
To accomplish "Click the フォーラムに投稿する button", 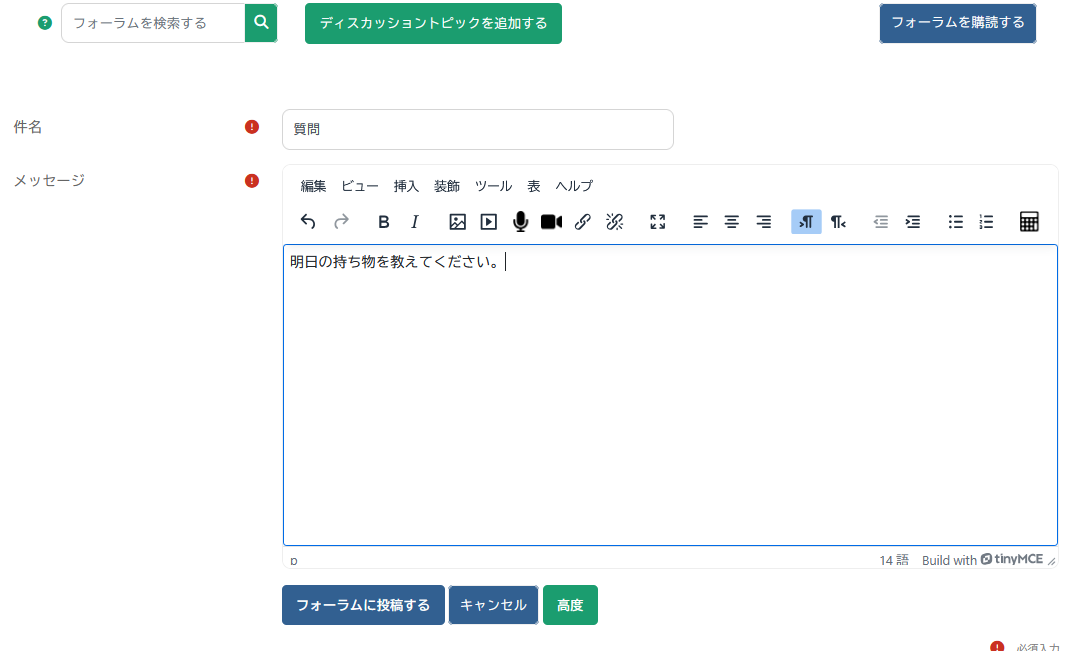I will click(x=363, y=605).
